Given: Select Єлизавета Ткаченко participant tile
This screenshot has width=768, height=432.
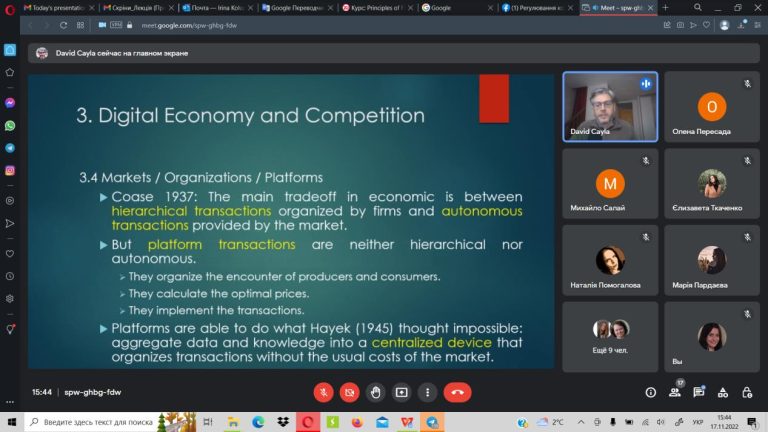Looking at the screenshot, I should pyautogui.click(x=712, y=184).
